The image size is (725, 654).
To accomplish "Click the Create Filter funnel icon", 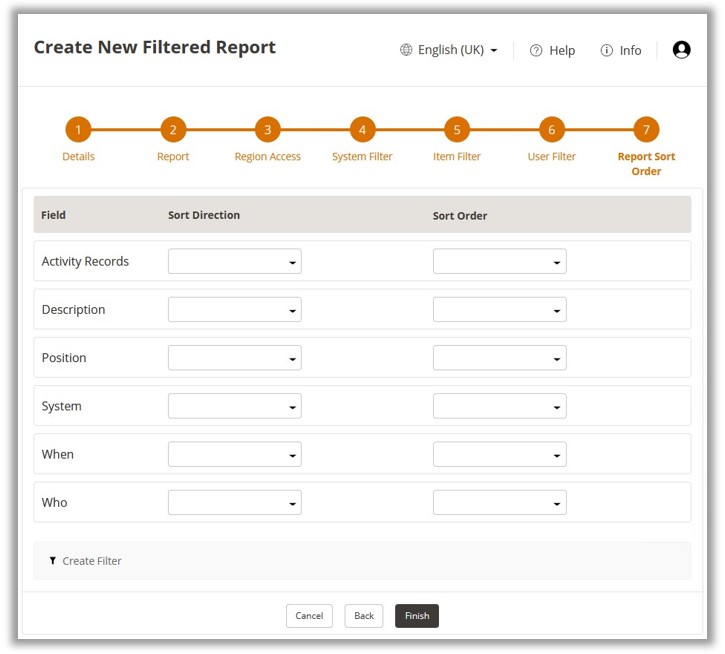I will point(53,561).
